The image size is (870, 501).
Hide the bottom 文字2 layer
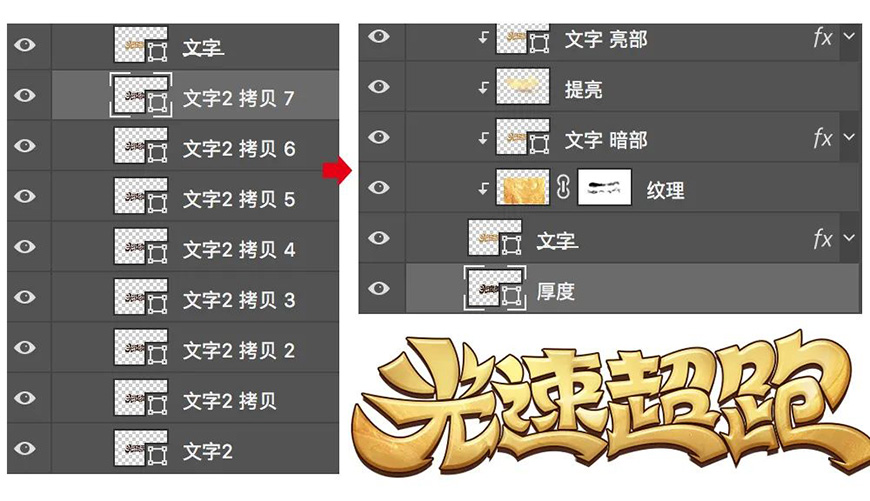tap(25, 448)
